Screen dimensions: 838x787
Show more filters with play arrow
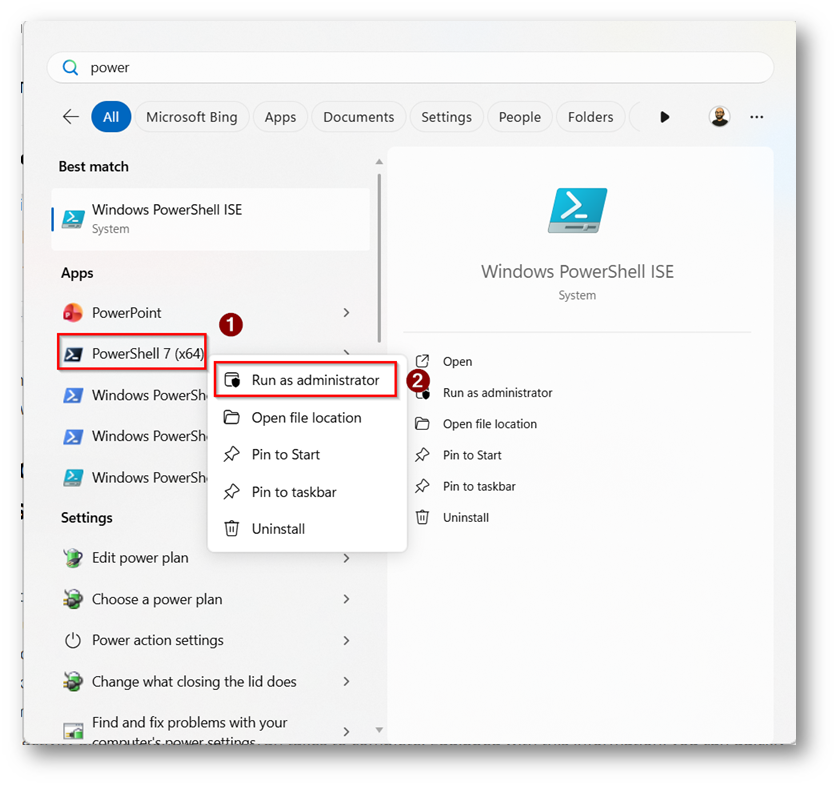coord(664,117)
